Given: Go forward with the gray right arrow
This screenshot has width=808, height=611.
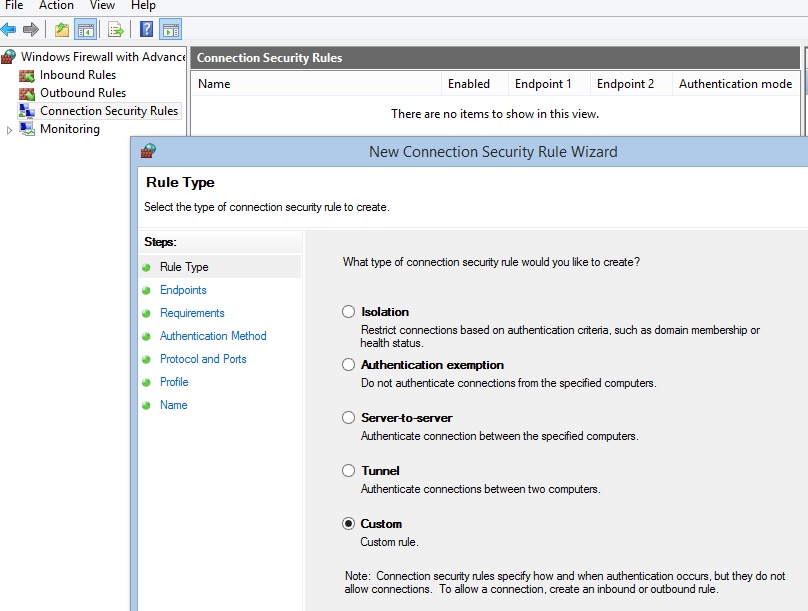Looking at the screenshot, I should pos(31,29).
